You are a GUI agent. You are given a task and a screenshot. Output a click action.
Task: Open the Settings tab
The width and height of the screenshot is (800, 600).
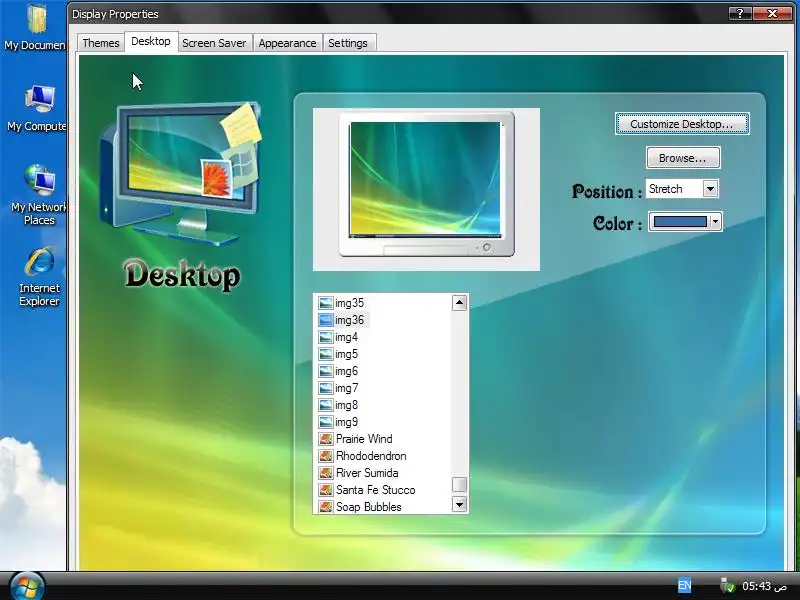point(348,43)
